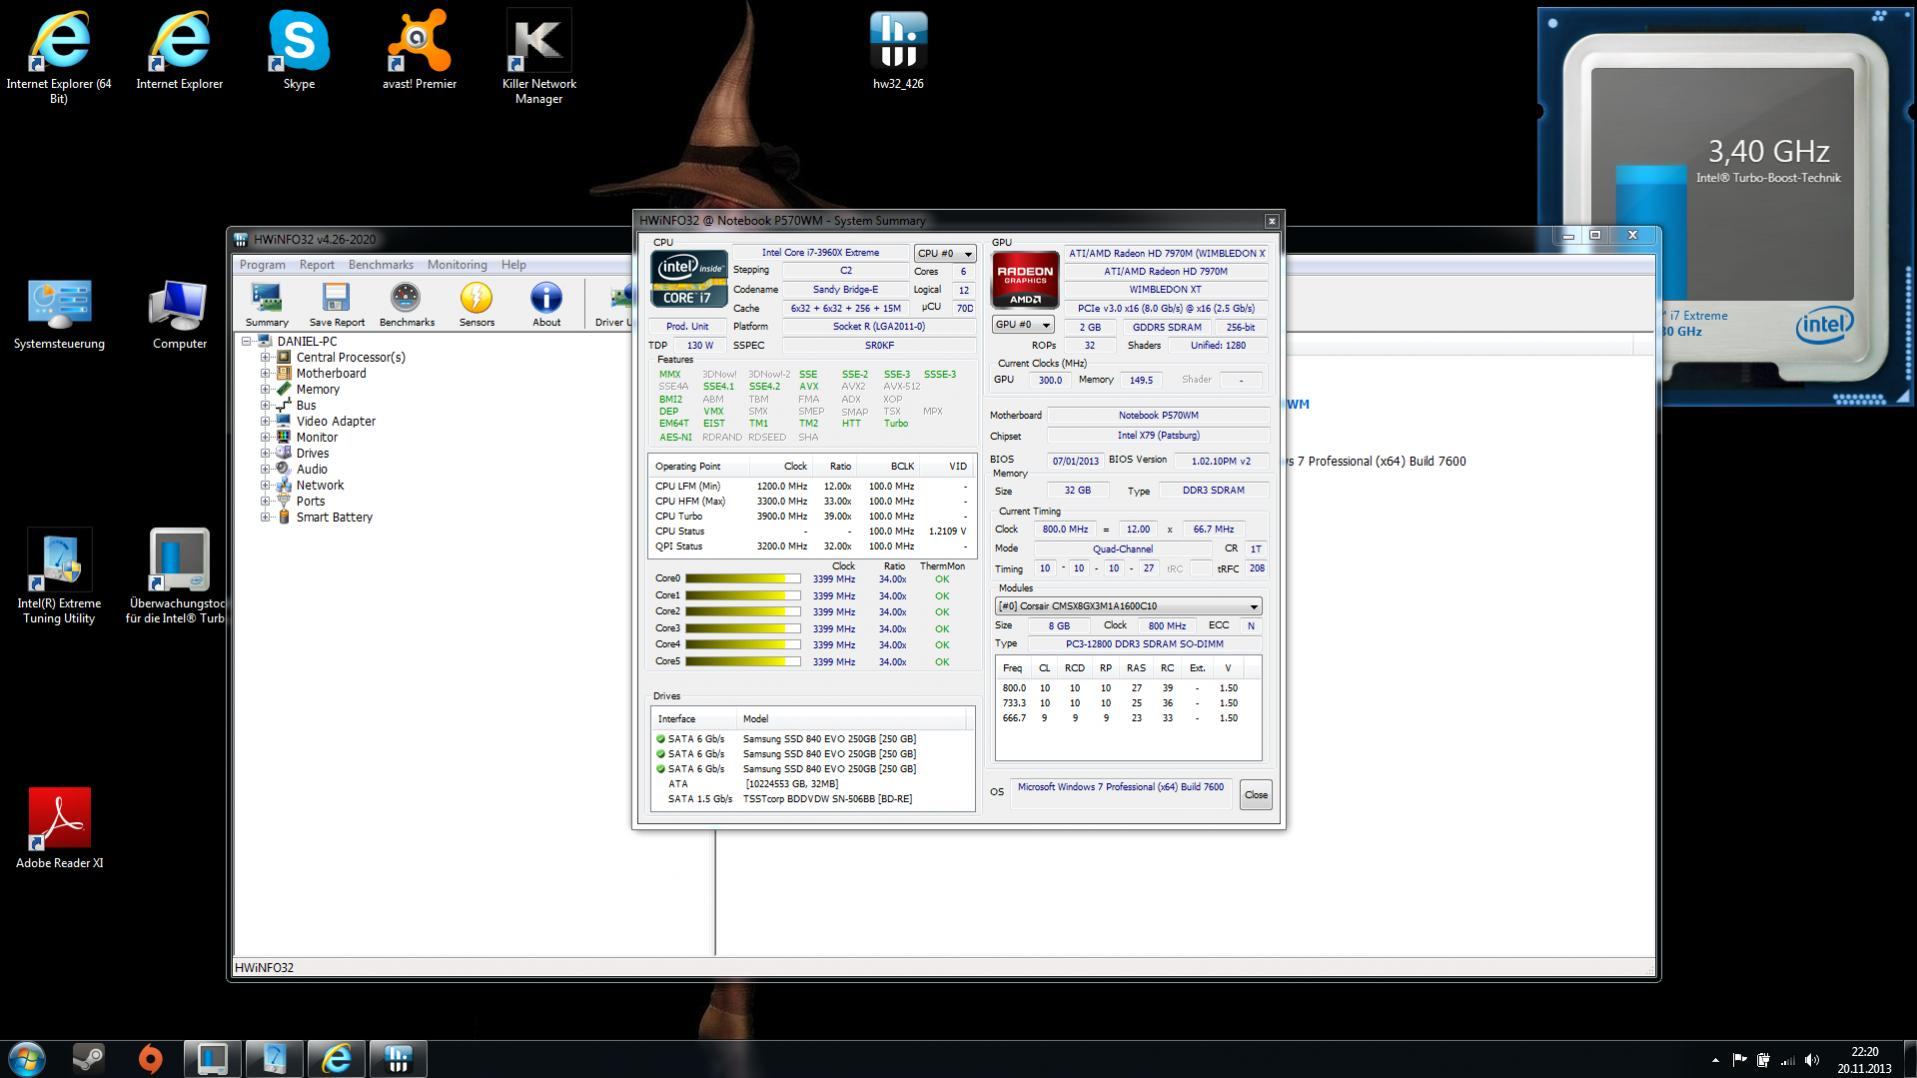Show hidden tray icons arrow
Image resolution: width=1917 pixels, height=1078 pixels.
[x=1715, y=1060]
